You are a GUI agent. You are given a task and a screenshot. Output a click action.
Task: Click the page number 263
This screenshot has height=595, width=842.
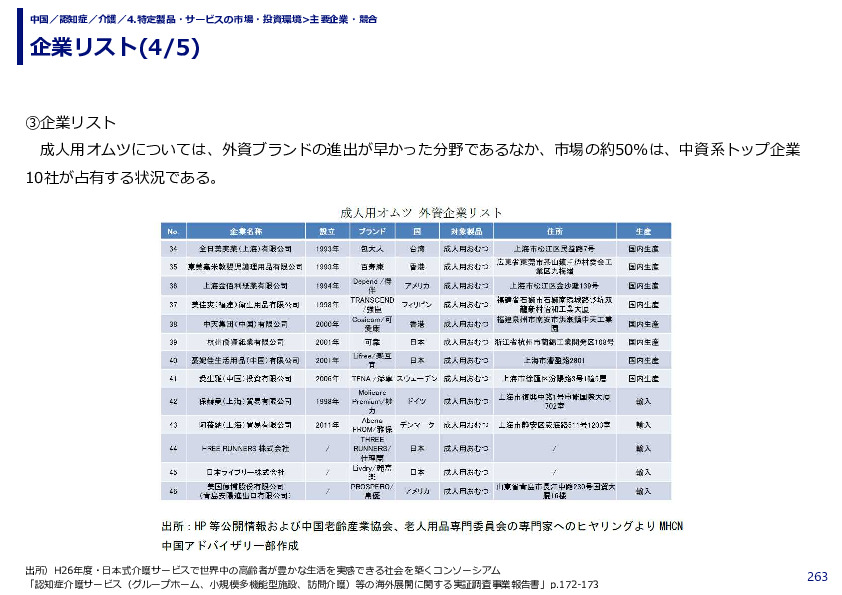(x=817, y=577)
